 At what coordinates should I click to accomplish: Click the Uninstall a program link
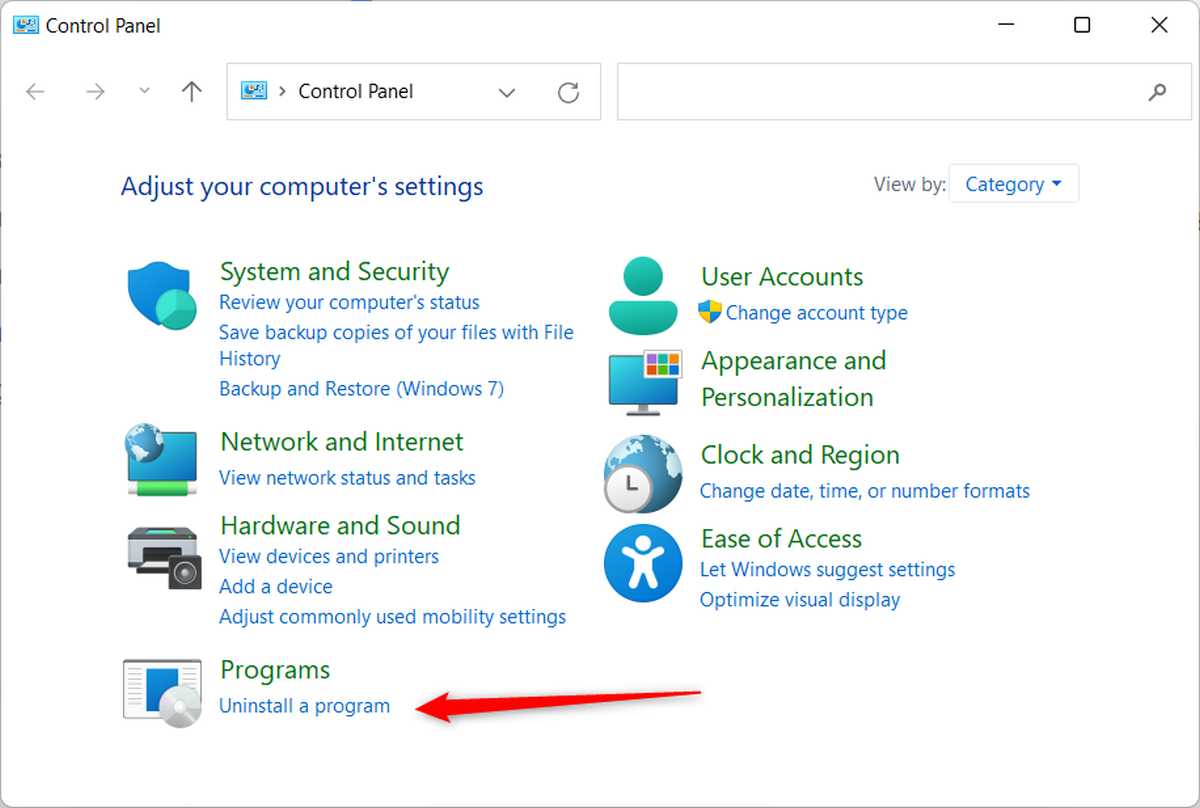pos(304,706)
